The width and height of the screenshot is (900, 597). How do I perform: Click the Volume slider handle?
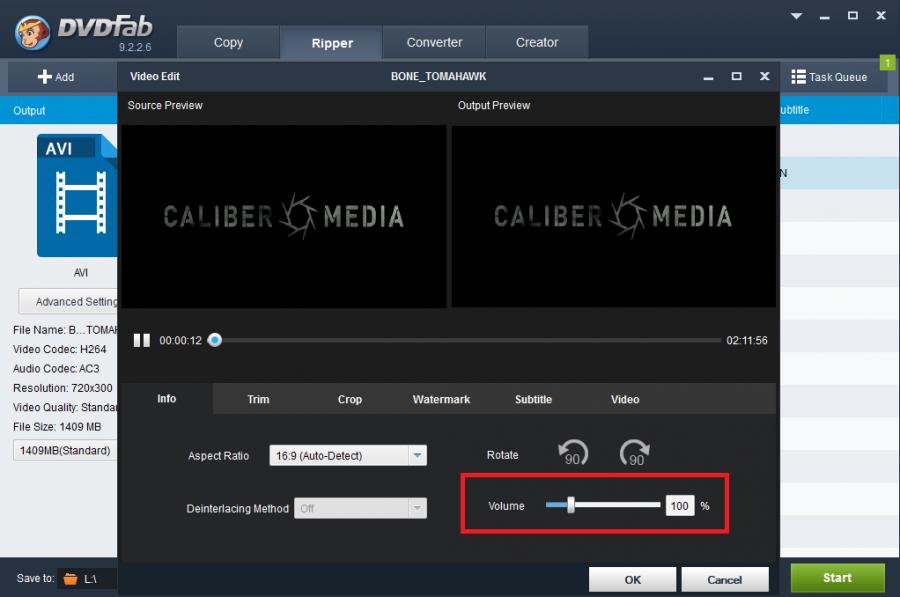tap(571, 505)
